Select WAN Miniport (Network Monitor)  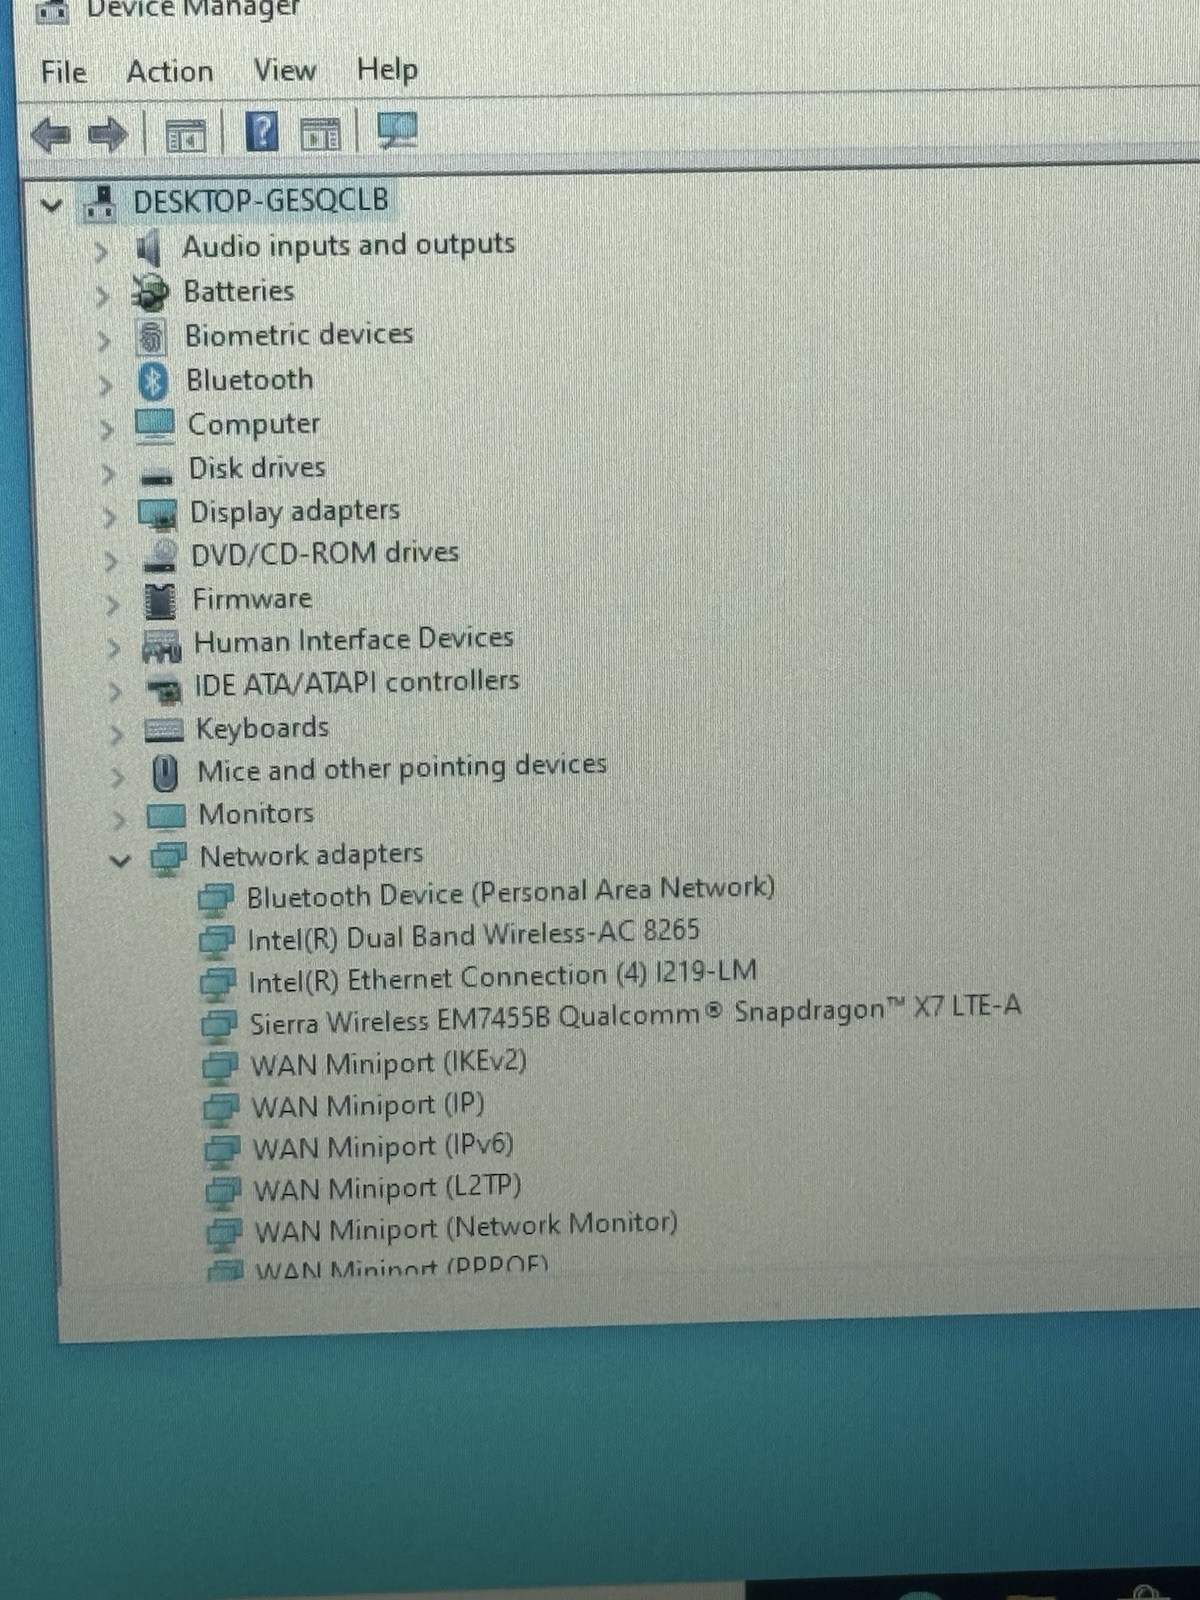pyautogui.click(x=466, y=1227)
